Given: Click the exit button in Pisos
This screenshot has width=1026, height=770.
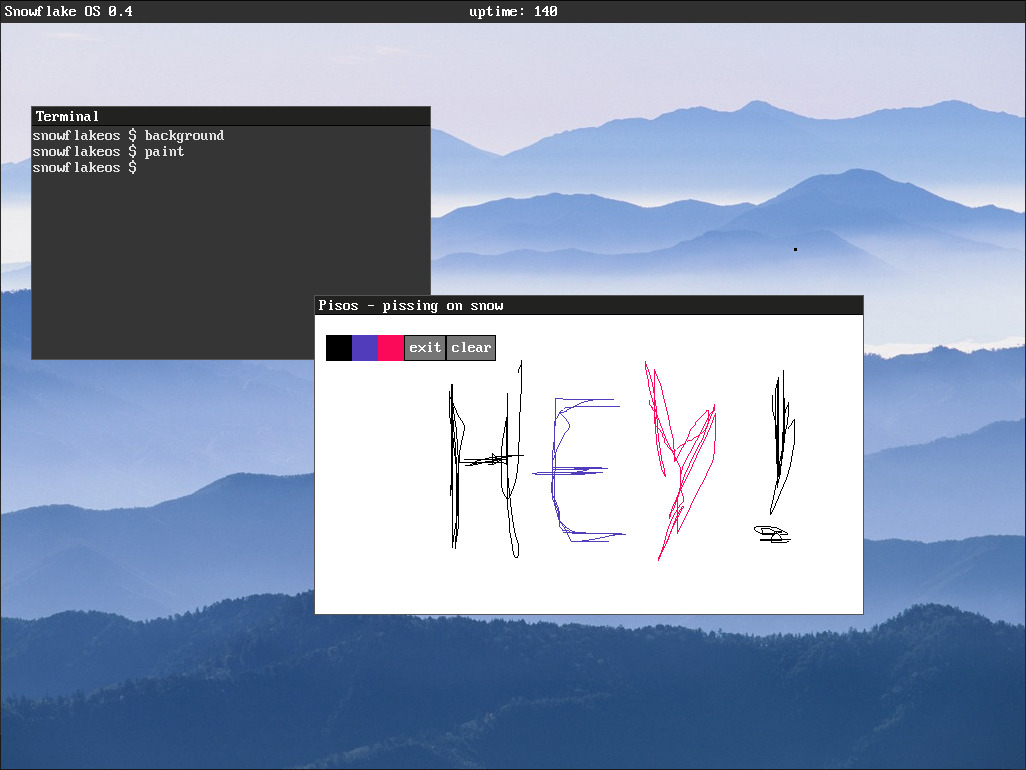Looking at the screenshot, I should [425, 348].
